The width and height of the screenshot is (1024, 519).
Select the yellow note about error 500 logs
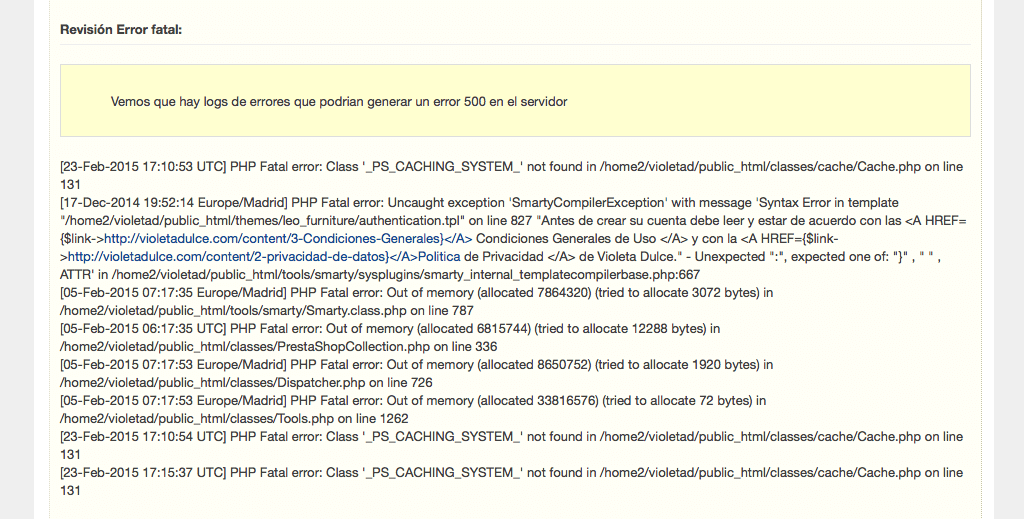click(515, 101)
